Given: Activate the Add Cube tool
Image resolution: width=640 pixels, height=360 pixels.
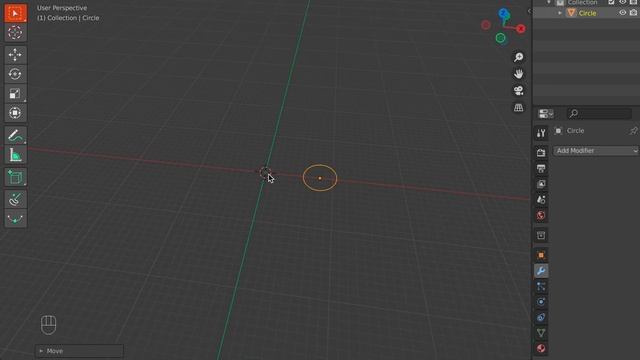Looking at the screenshot, I should tap(16, 178).
